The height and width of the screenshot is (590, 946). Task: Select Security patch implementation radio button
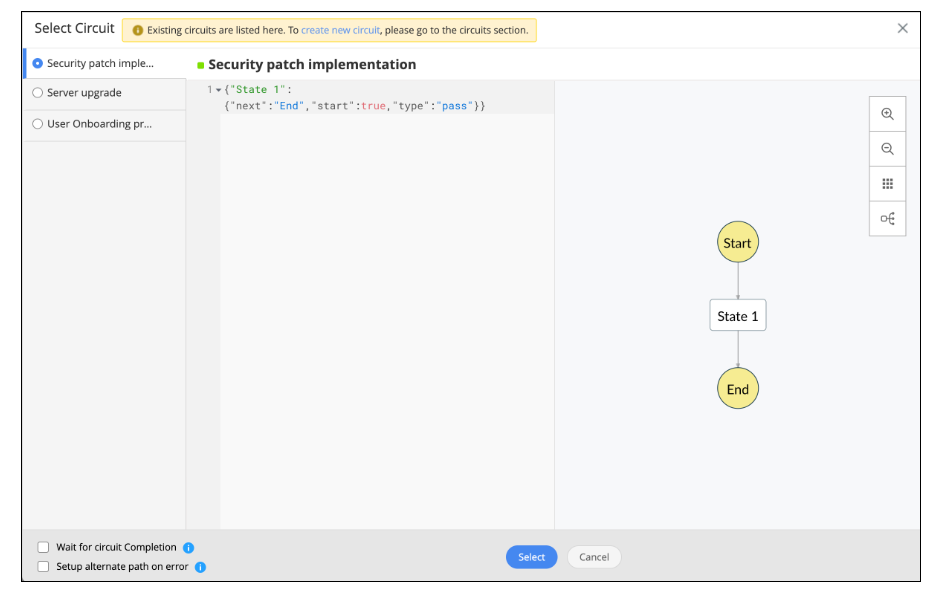37,63
